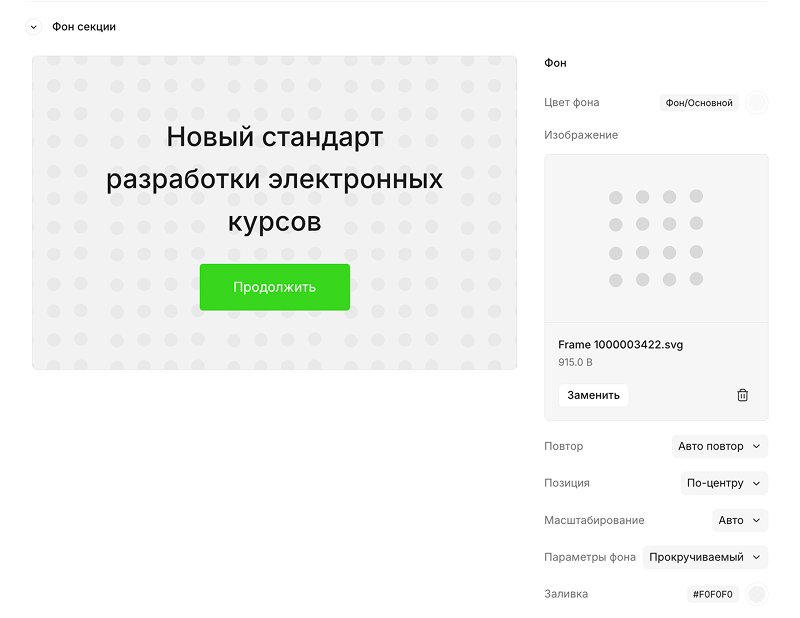Click the Цвет фона color swatch
The height and width of the screenshot is (618, 800).
click(757, 103)
